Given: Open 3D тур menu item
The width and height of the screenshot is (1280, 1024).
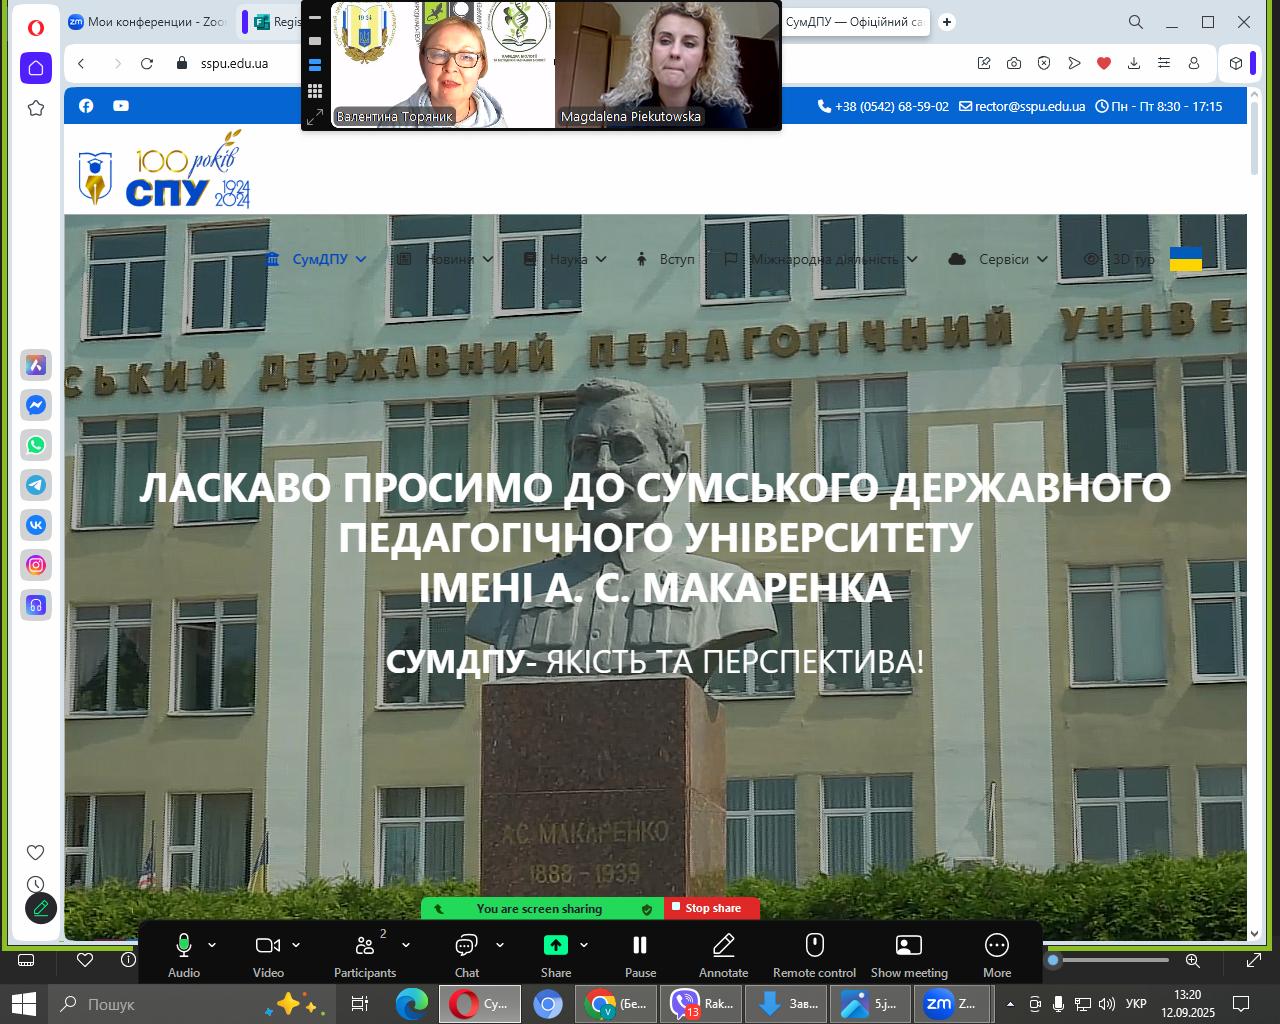Looking at the screenshot, I should (x=1120, y=259).
